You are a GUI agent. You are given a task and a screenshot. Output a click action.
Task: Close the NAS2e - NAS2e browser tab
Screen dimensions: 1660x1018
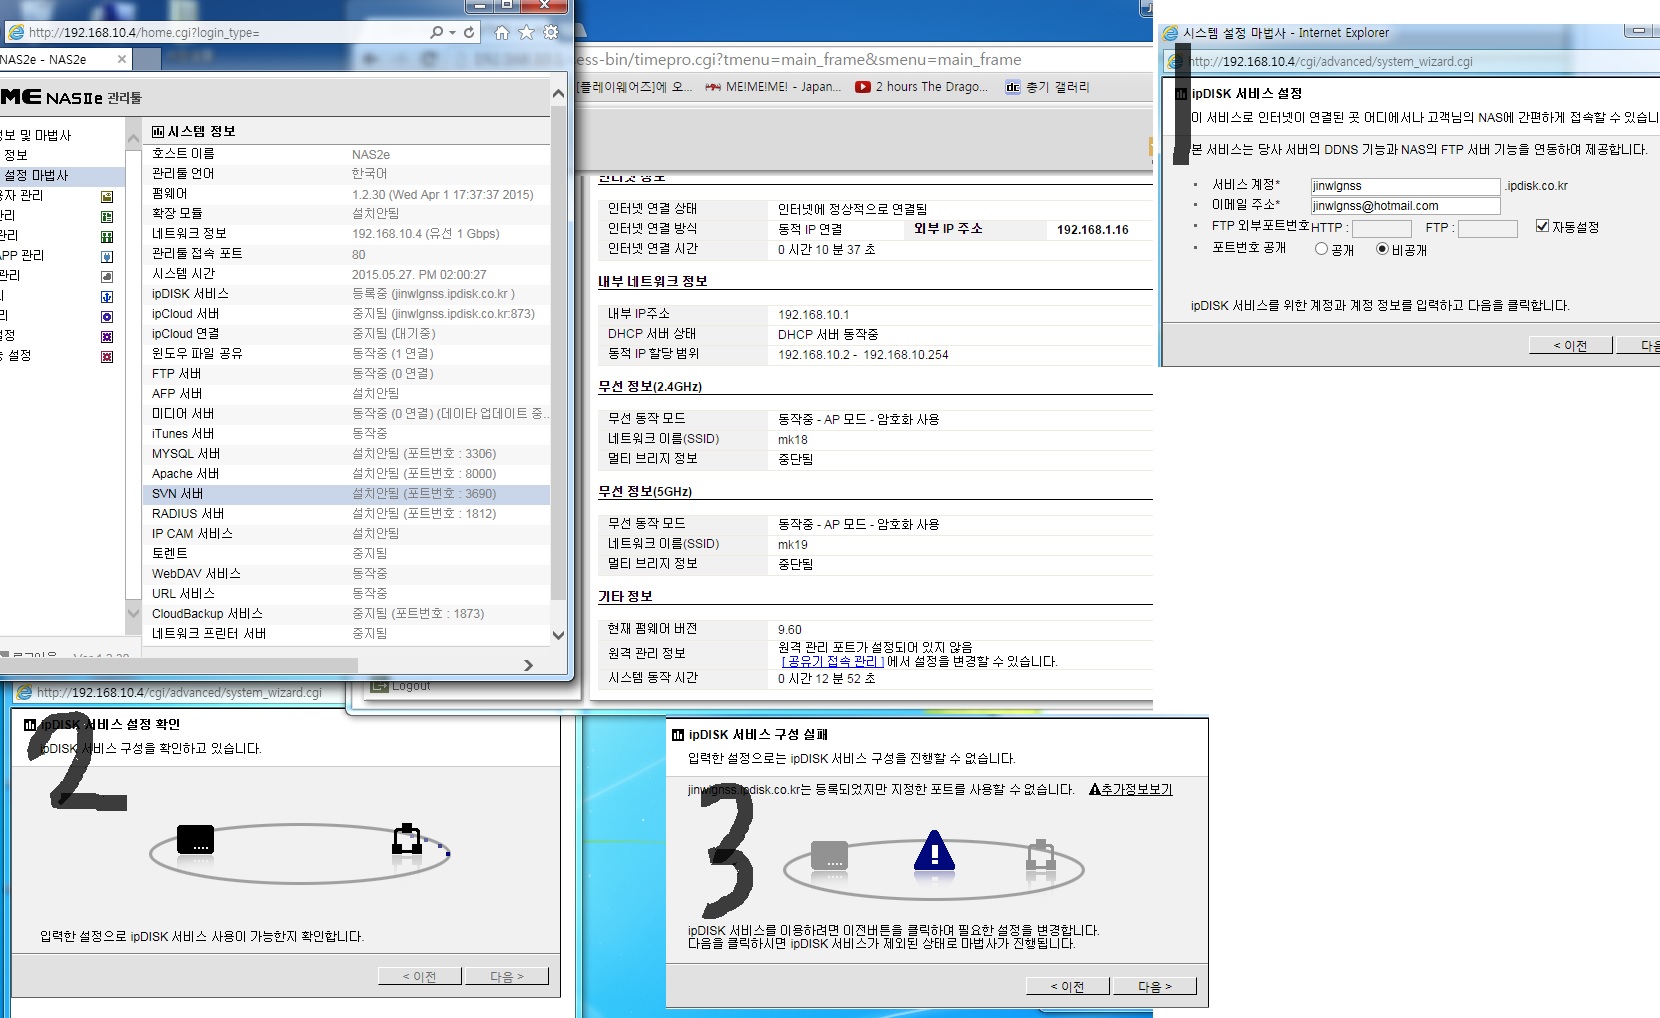[122, 59]
